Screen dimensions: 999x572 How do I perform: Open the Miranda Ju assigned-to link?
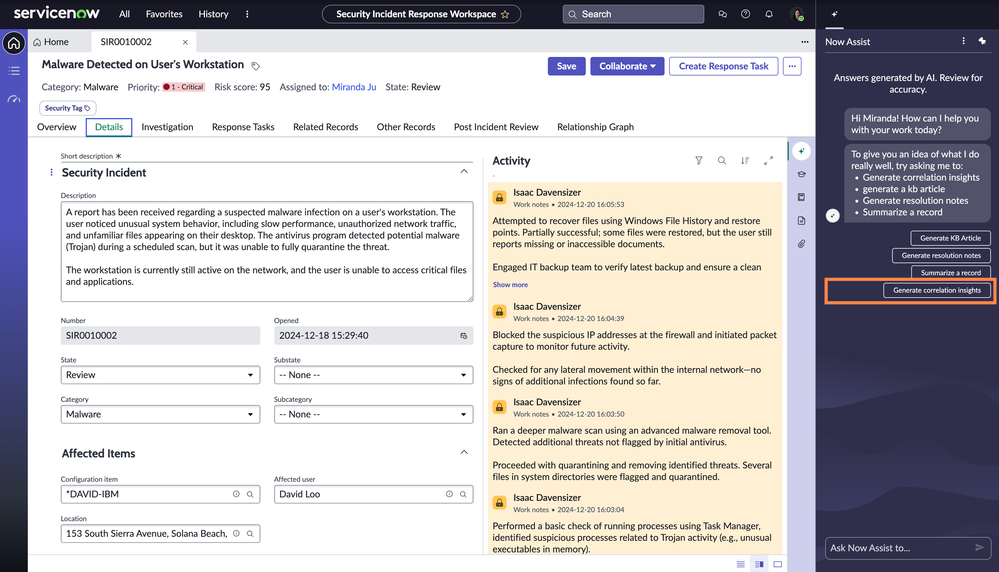pos(354,87)
